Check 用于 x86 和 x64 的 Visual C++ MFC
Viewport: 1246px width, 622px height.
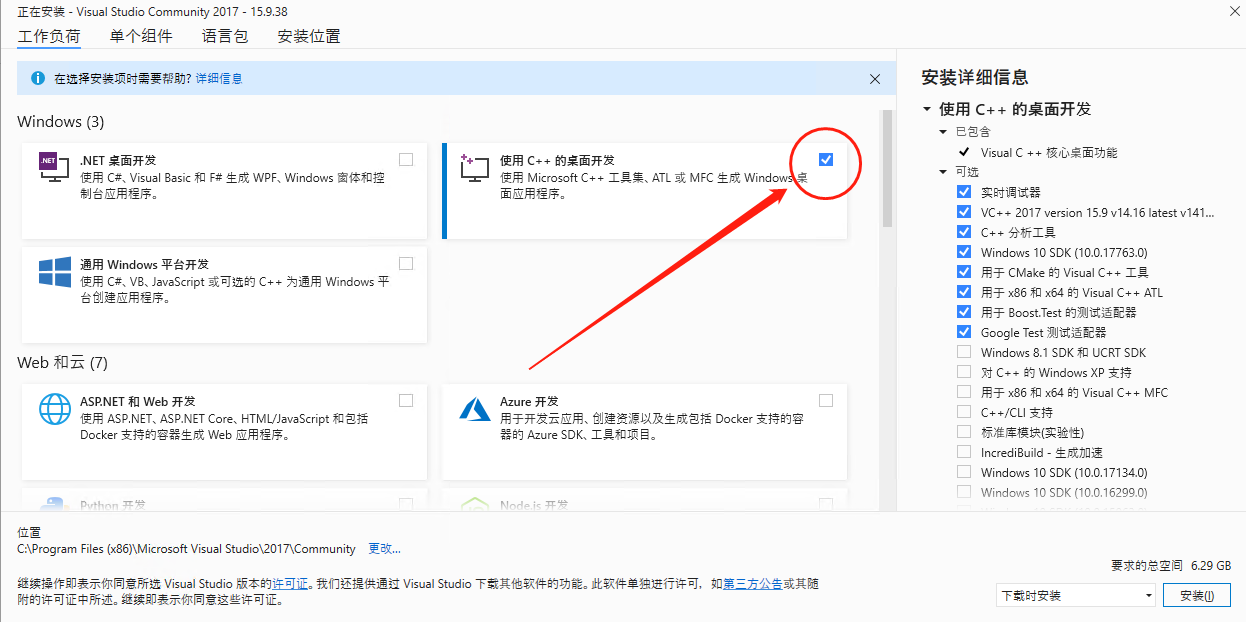pos(964,392)
